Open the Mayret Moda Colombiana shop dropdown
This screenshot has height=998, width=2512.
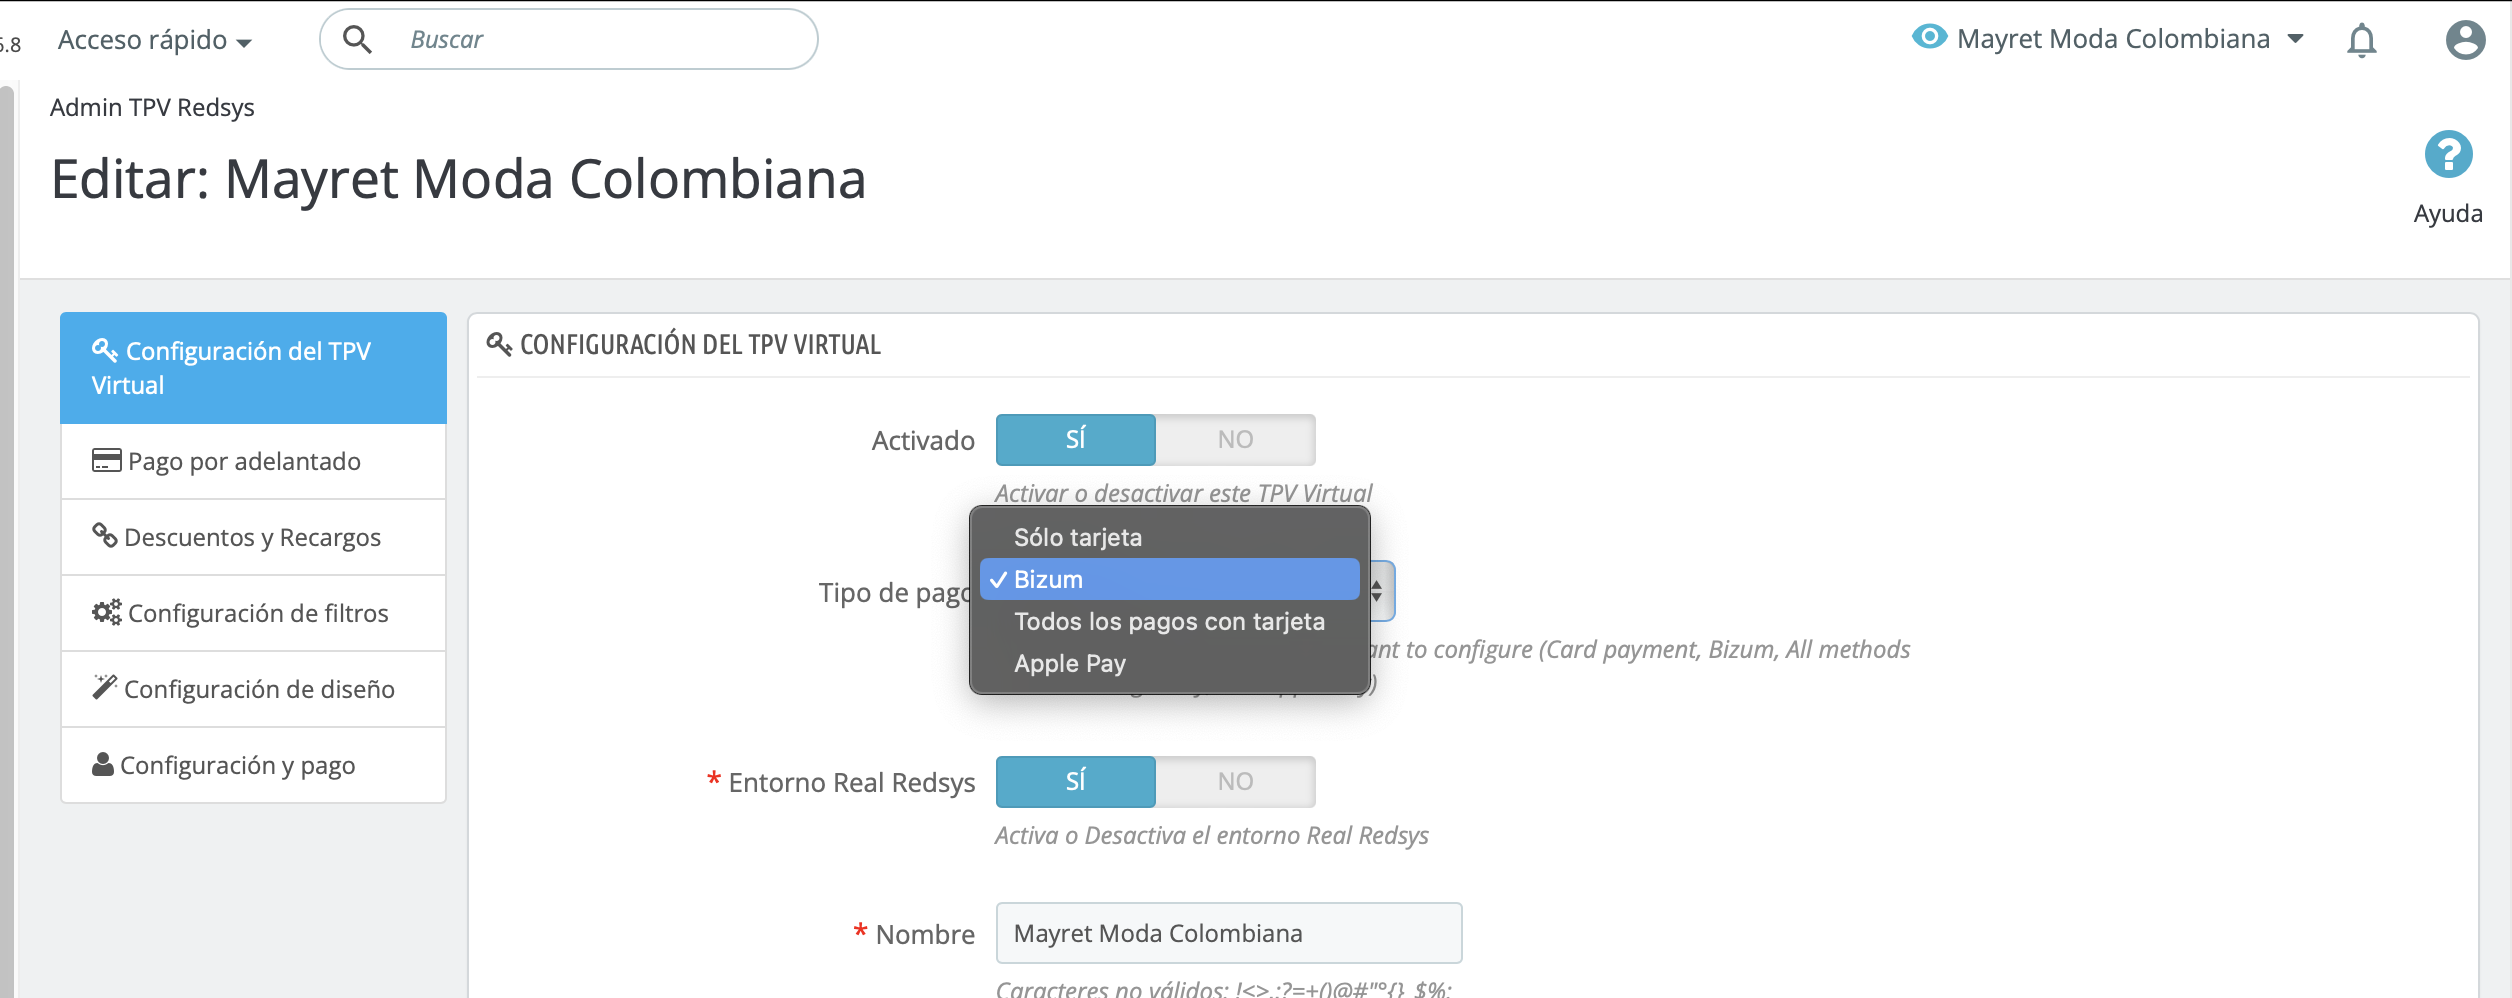pyautogui.click(x=2130, y=39)
